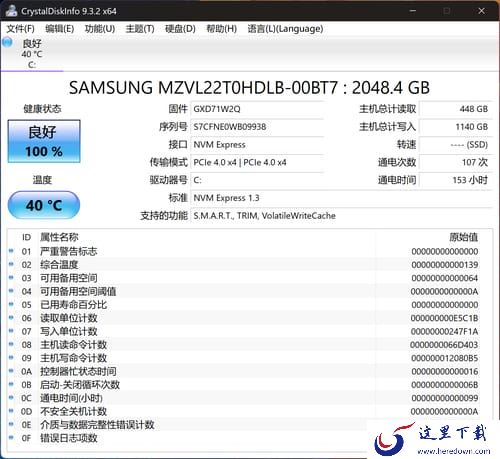Click the disk title SAMSUNG MZVL22T0HDLB-00BT7
Viewport: 500px width, 459px height.
coord(249,88)
